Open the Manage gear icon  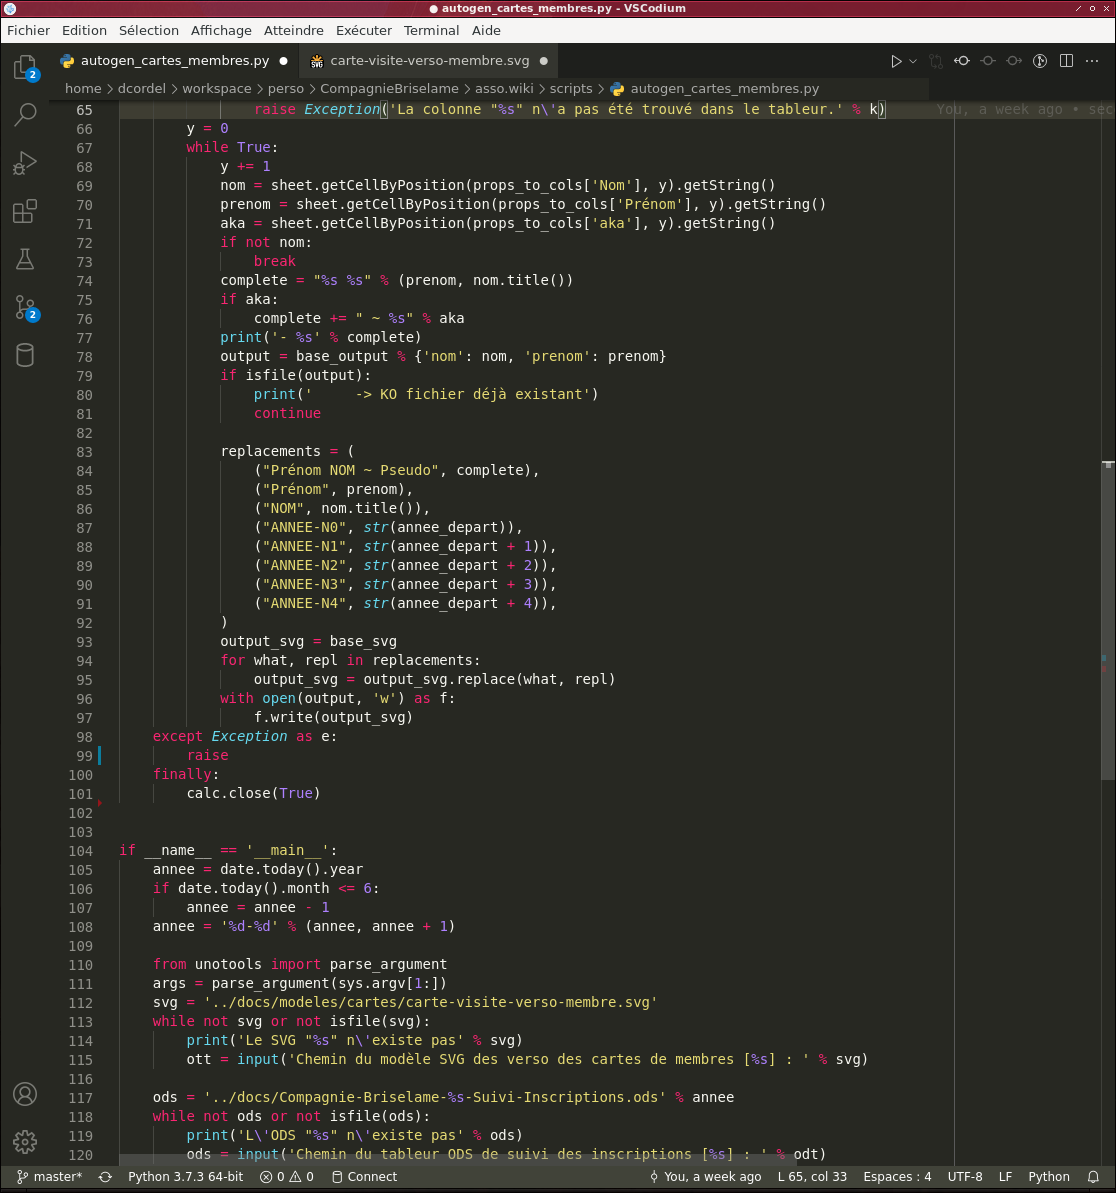[24, 1141]
